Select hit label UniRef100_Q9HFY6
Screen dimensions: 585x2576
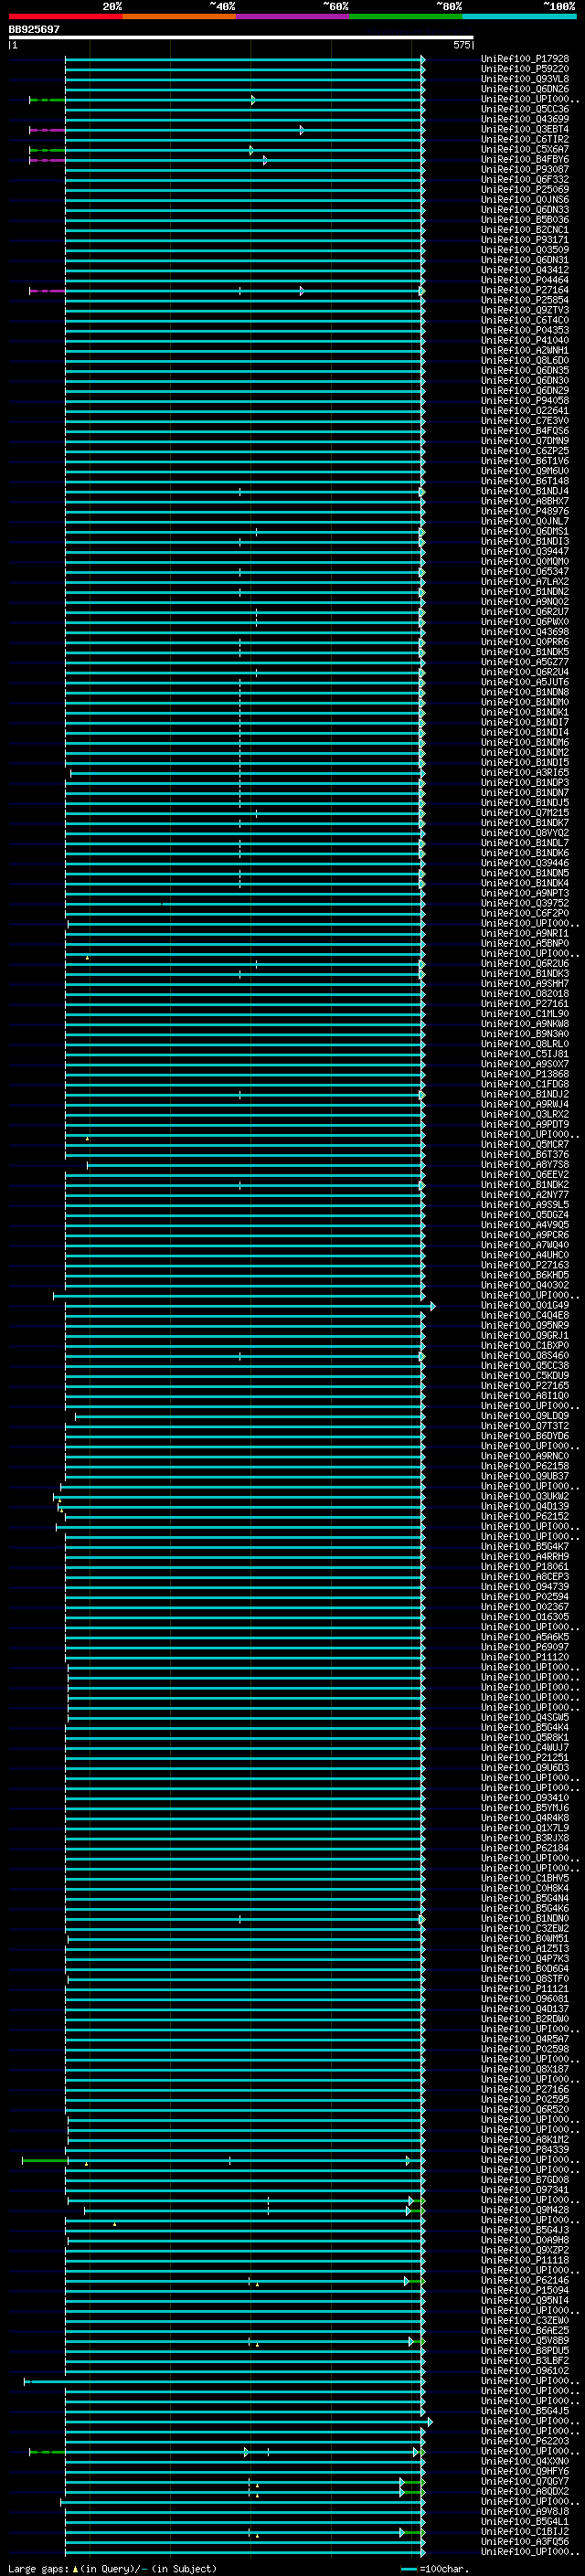524,2471
